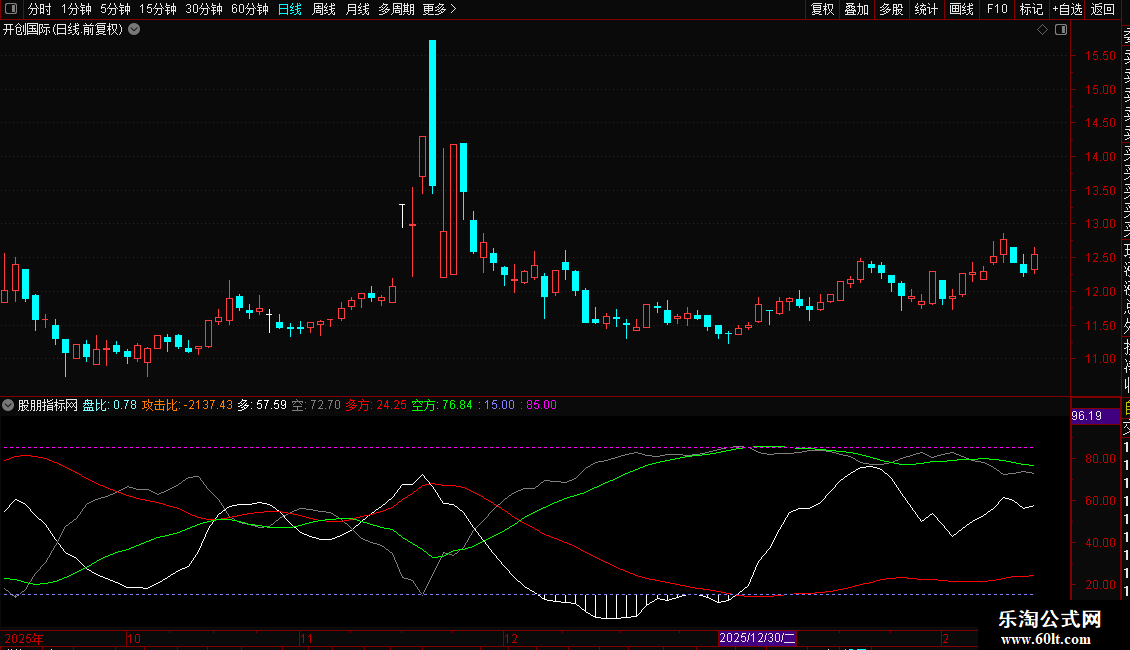This screenshot has height=650, width=1130.
Task: Toggle the right side panel icon
Action: 1061,30
